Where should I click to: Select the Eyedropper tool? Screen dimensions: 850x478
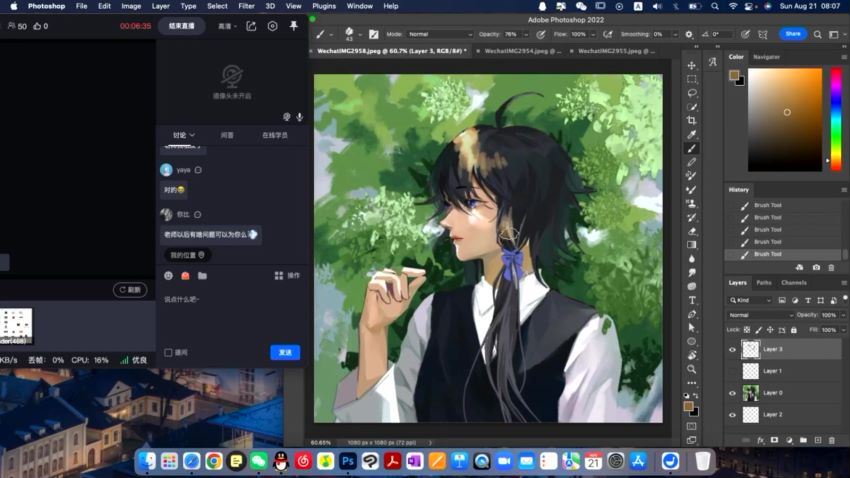pos(691,134)
